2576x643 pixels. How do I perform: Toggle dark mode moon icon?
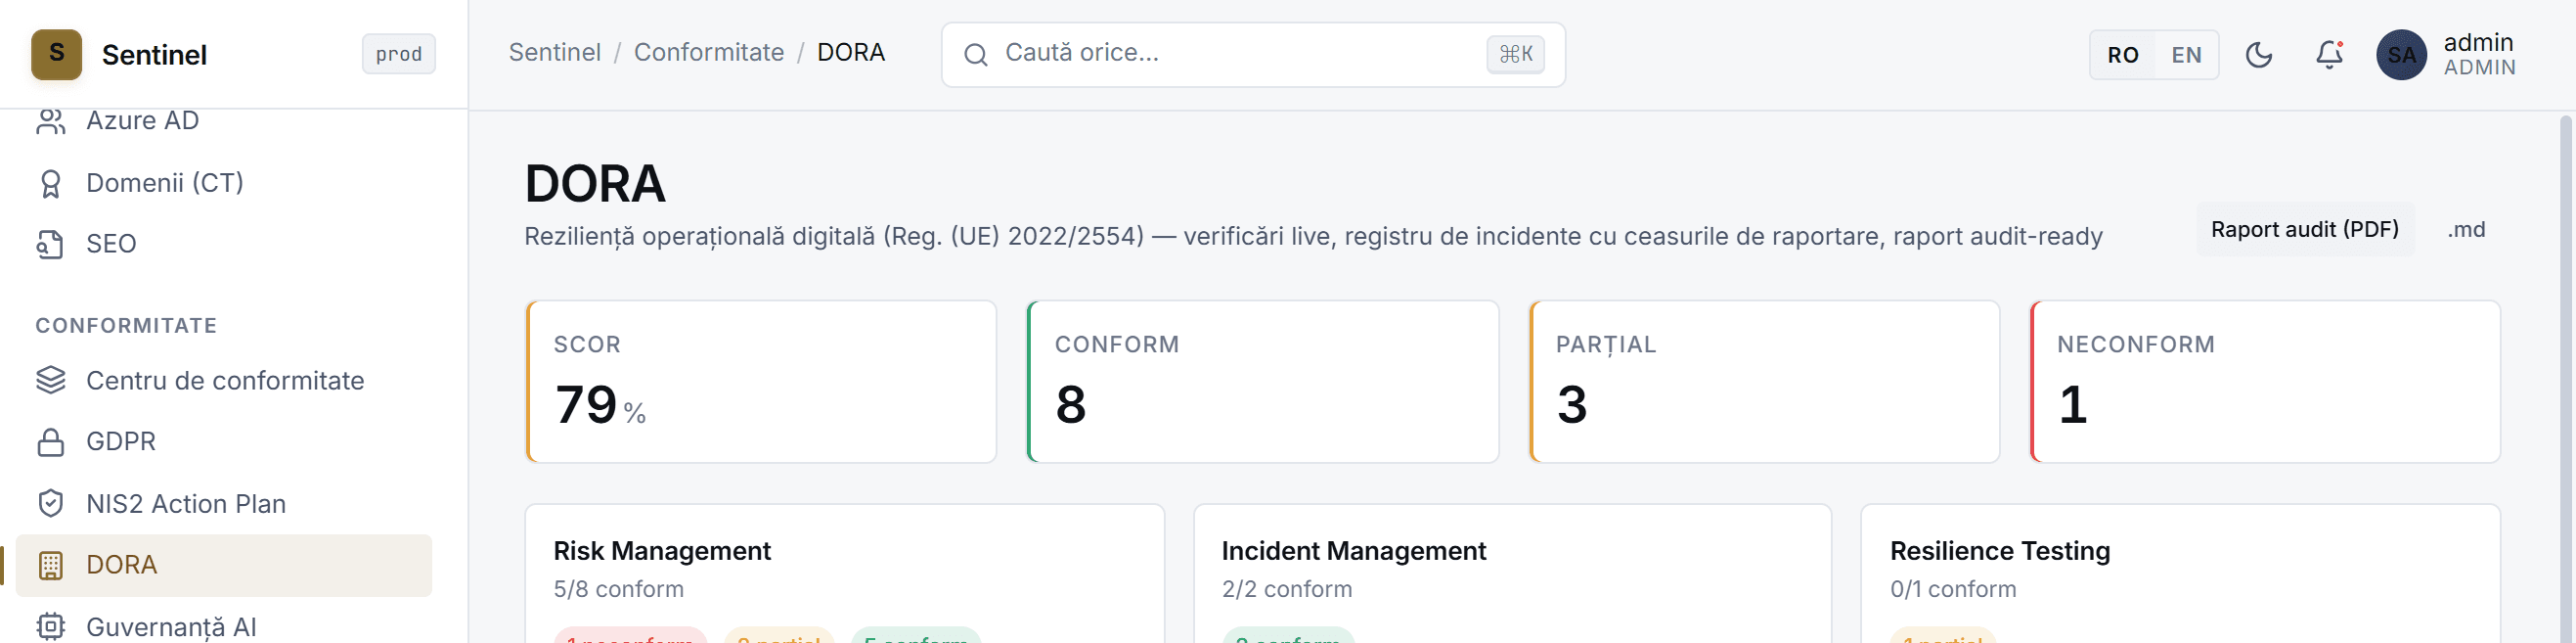pos(2259,55)
